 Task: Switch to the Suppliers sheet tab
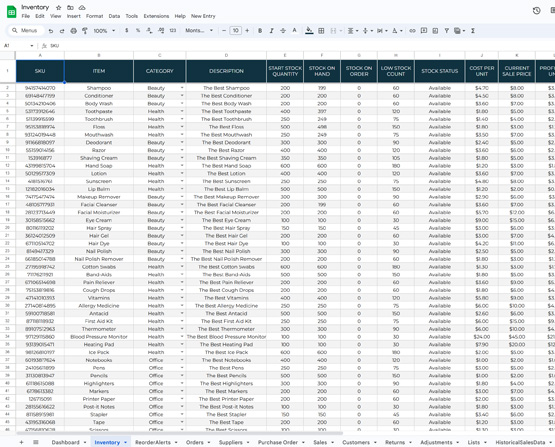pos(231,442)
